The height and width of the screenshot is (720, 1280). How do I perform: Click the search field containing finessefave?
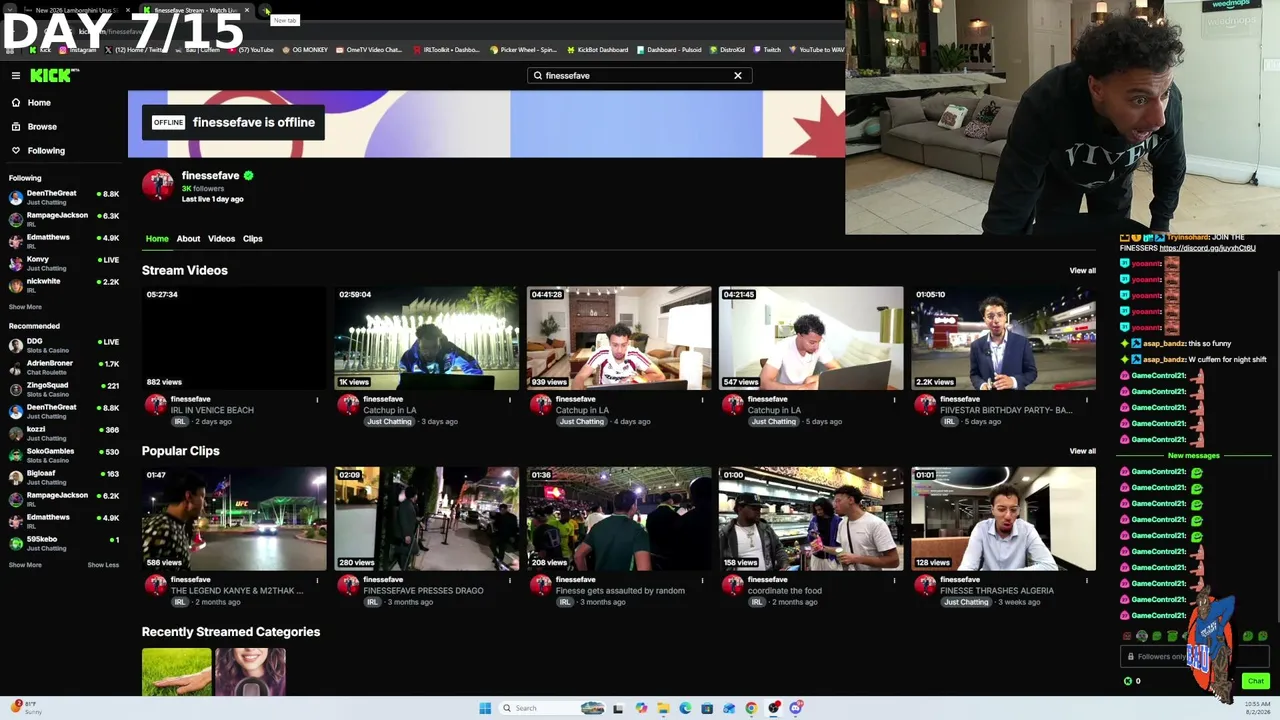pos(639,75)
